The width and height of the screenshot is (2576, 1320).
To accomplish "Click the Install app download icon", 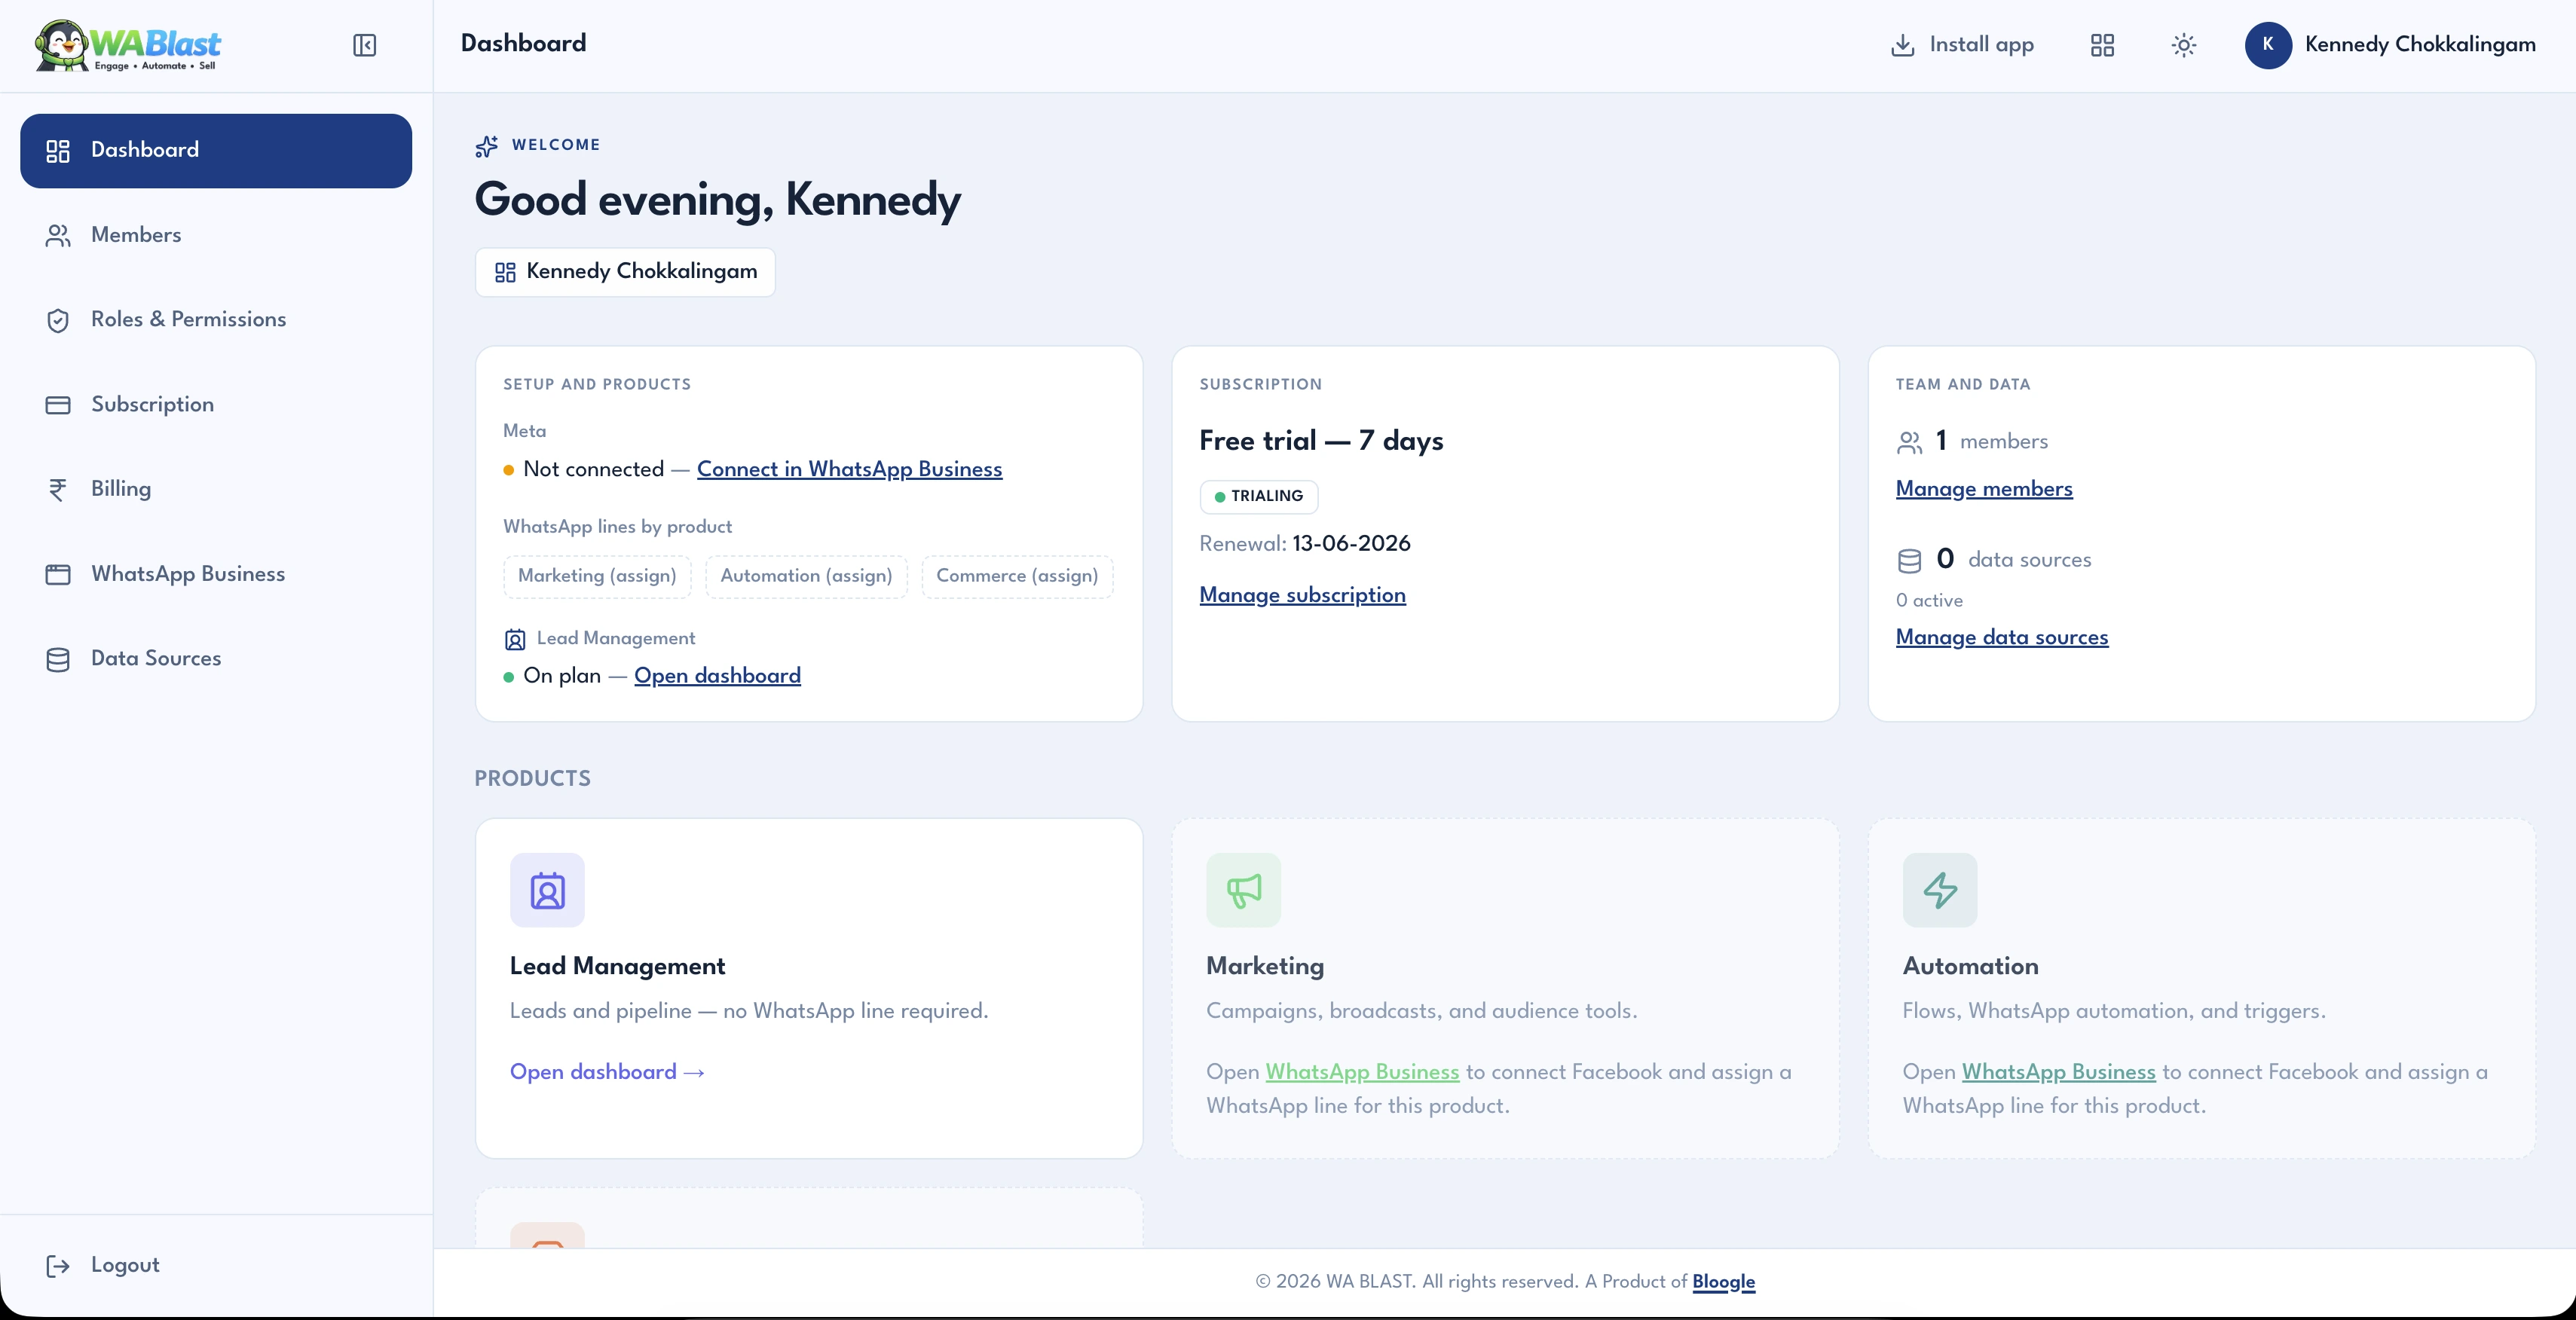I will 1902,45.
